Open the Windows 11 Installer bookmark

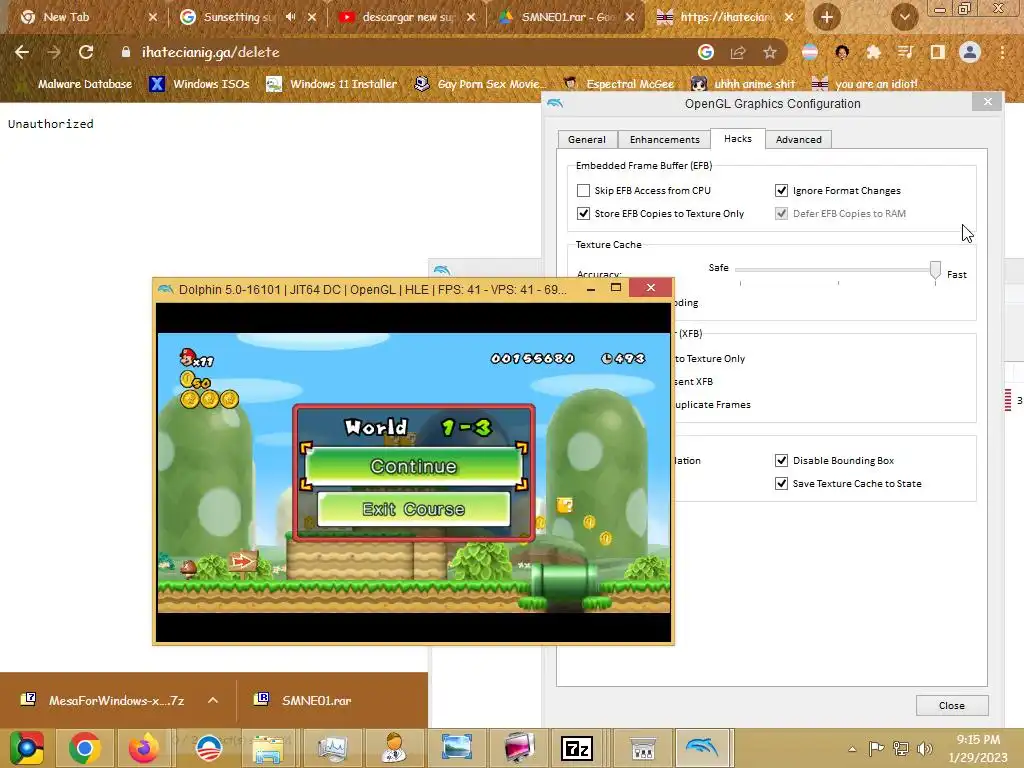pyautogui.click(x=332, y=84)
